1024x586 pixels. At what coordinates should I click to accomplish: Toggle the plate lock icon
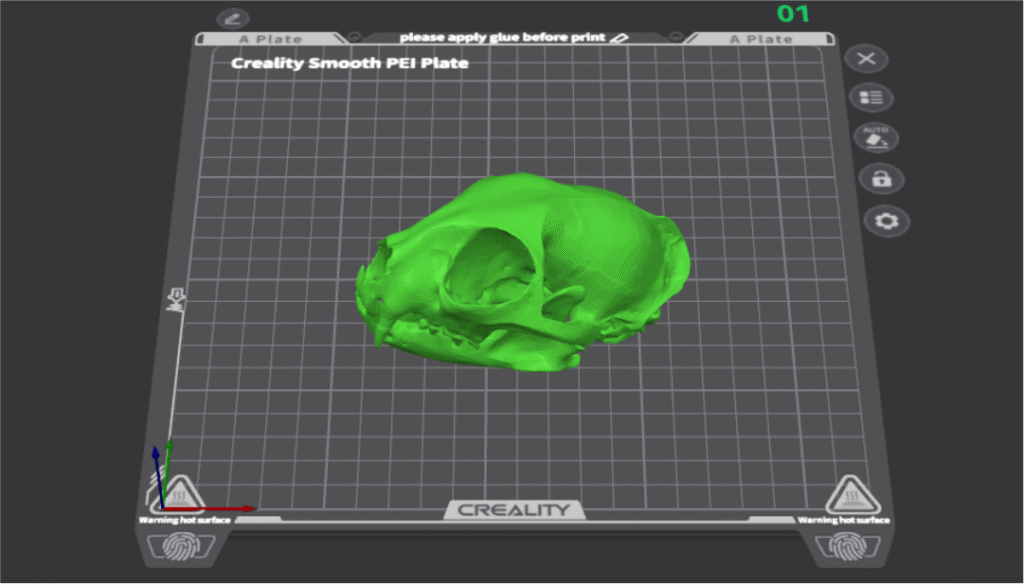[881, 180]
